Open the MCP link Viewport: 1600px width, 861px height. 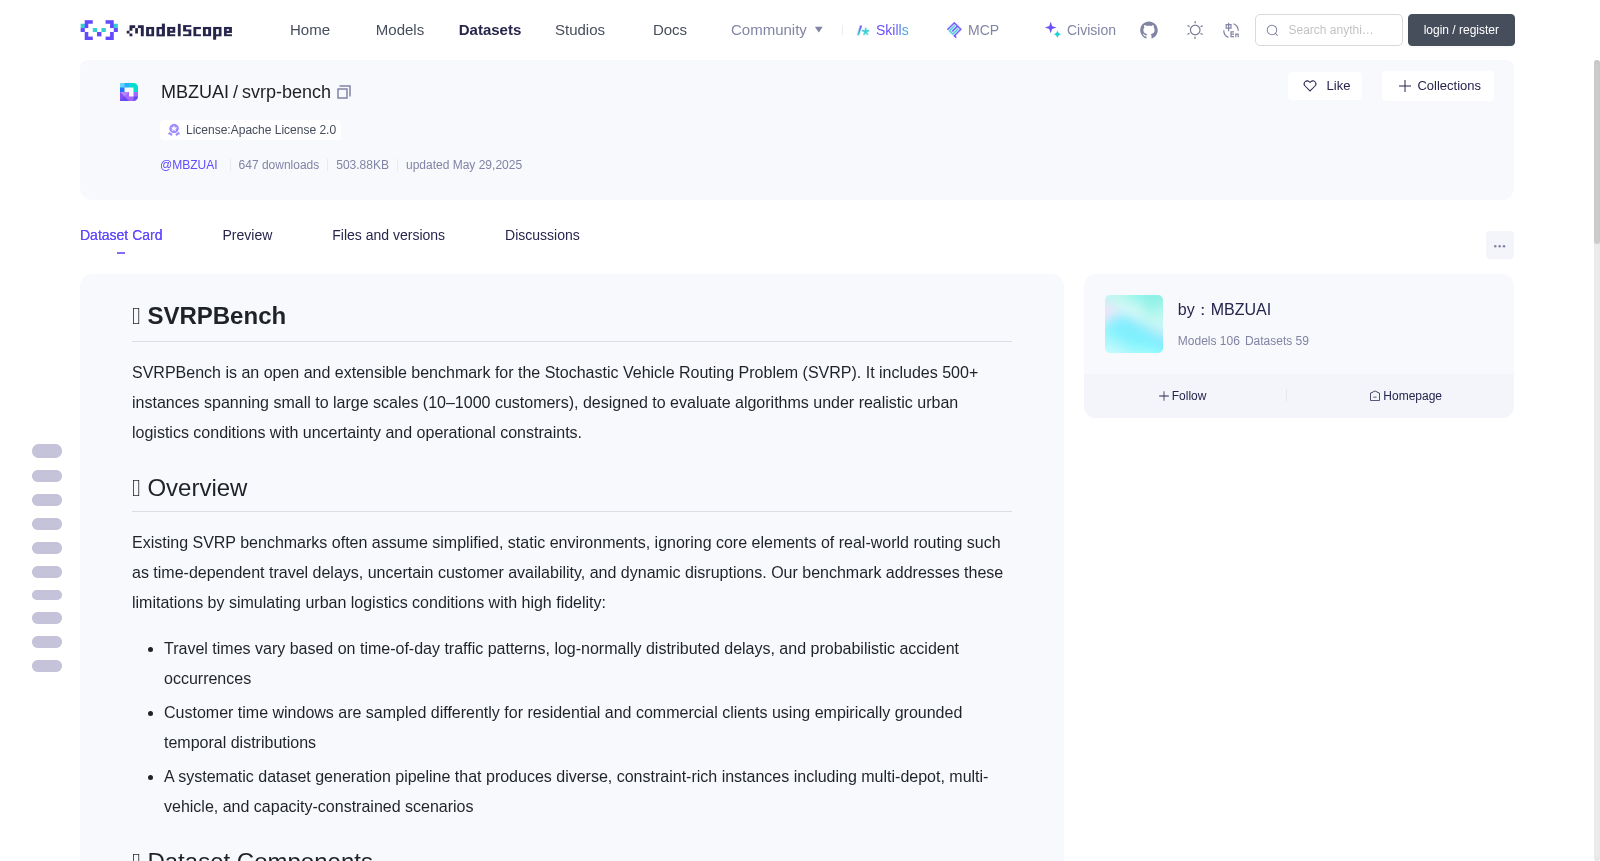pos(973,30)
